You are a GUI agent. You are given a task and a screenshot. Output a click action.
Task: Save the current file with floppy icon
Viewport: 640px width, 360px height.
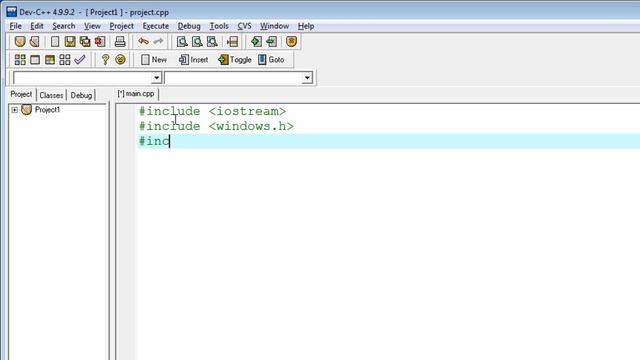(70, 41)
